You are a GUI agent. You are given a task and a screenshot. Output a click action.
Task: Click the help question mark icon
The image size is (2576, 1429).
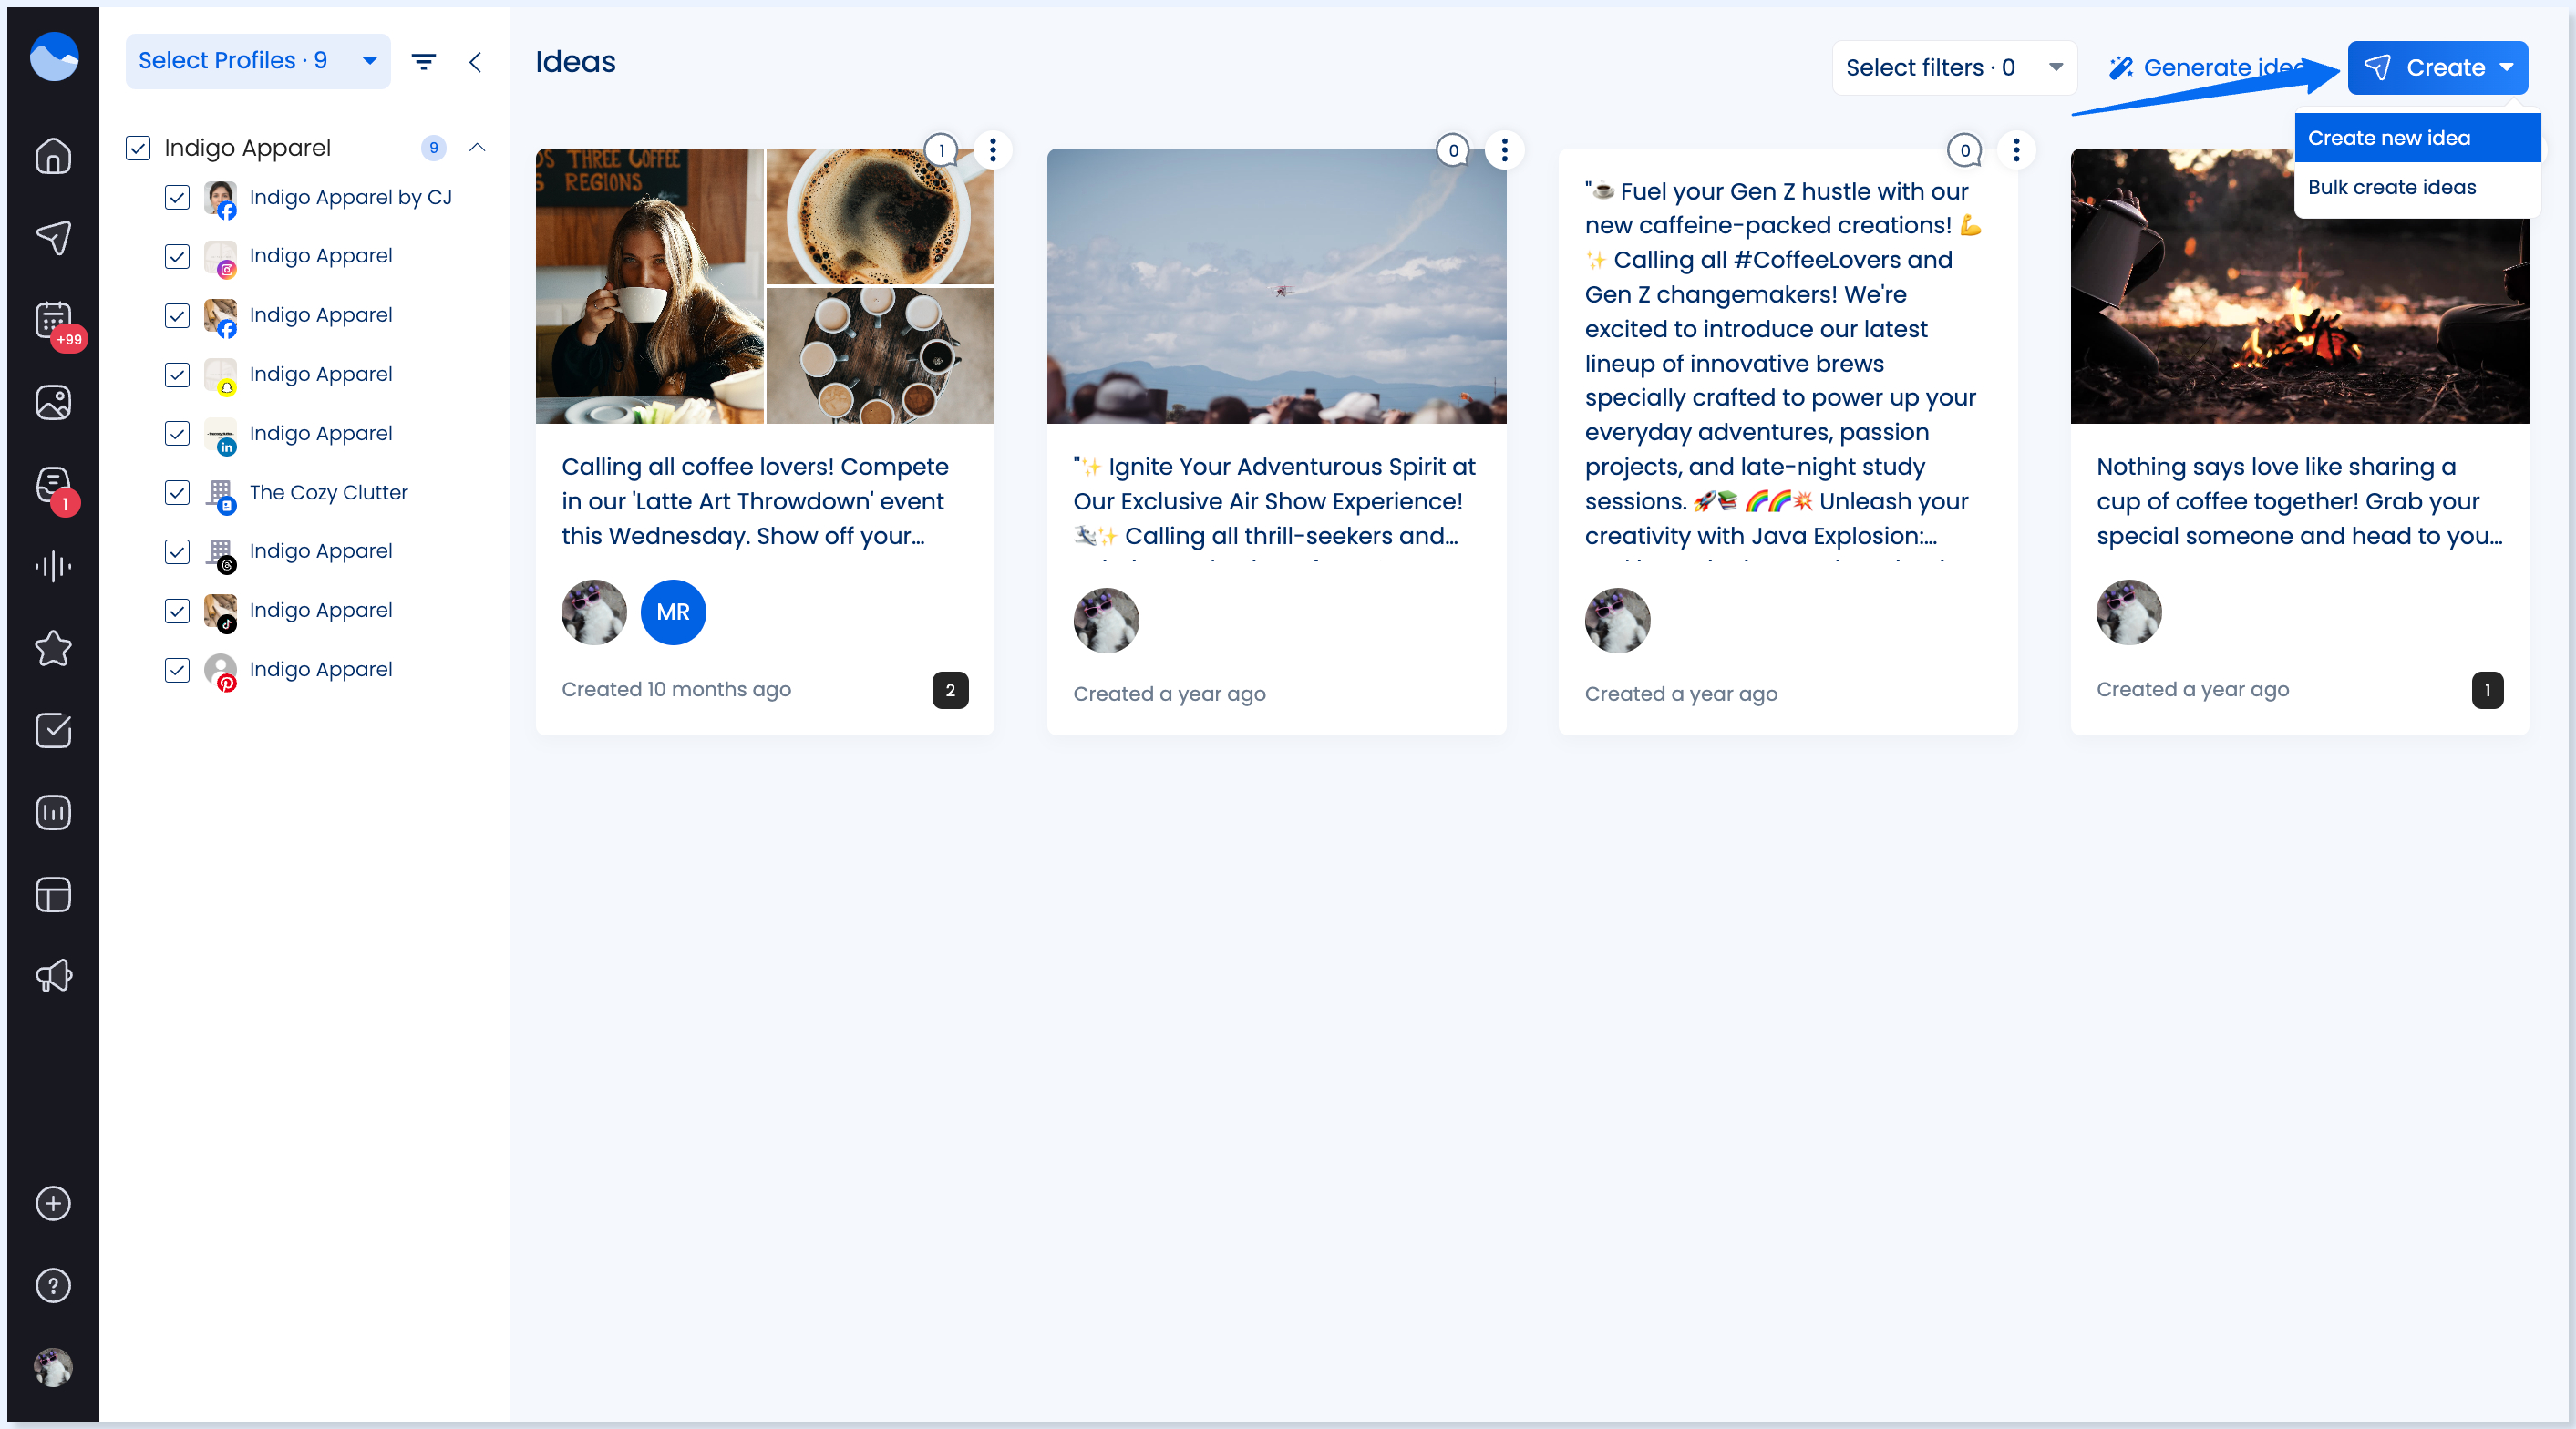(53, 1285)
